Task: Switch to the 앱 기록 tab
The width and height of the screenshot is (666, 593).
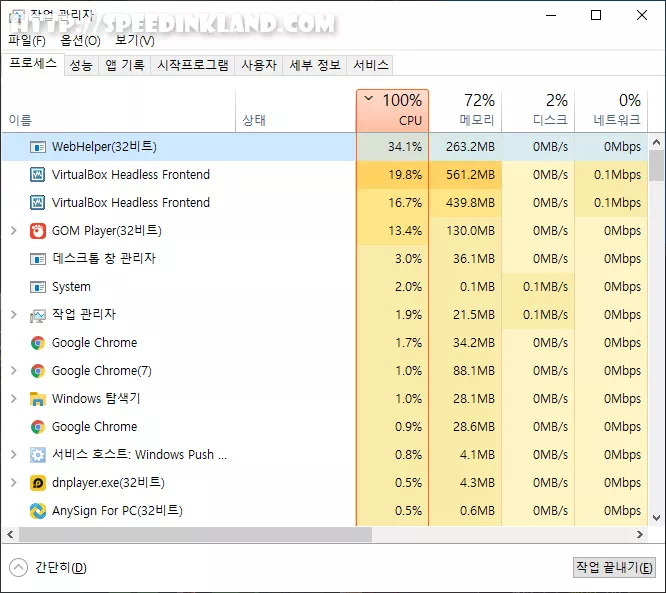Action: (124, 65)
